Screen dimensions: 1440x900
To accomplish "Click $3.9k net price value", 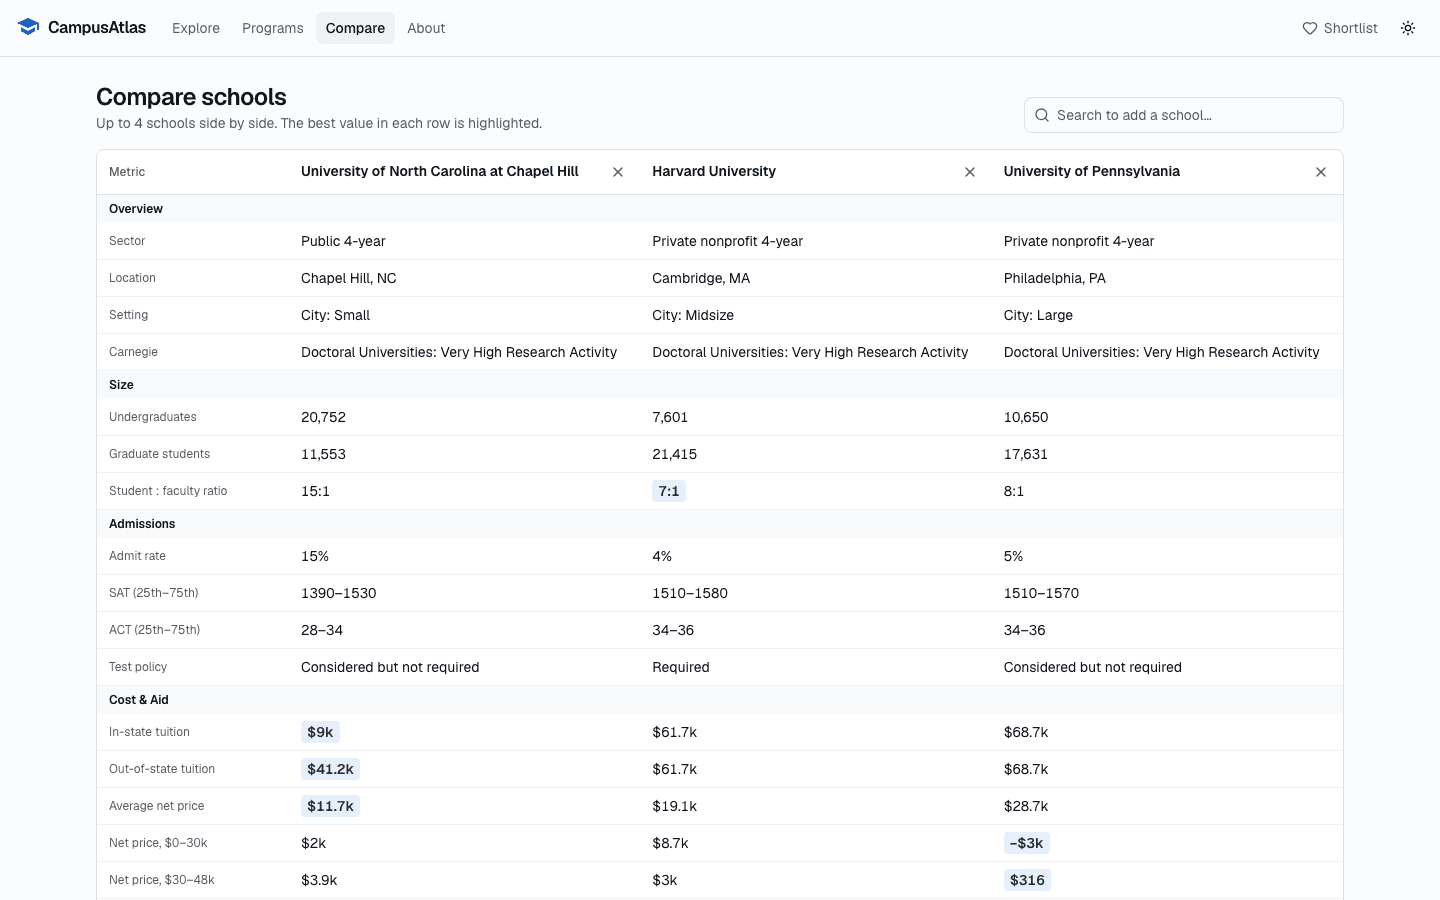I will [319, 880].
